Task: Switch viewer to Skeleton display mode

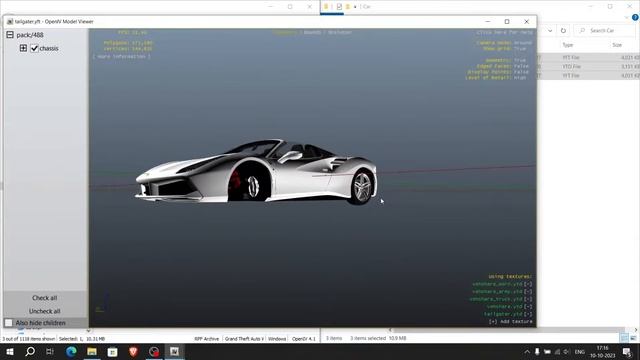Action: pyautogui.click(x=340, y=32)
